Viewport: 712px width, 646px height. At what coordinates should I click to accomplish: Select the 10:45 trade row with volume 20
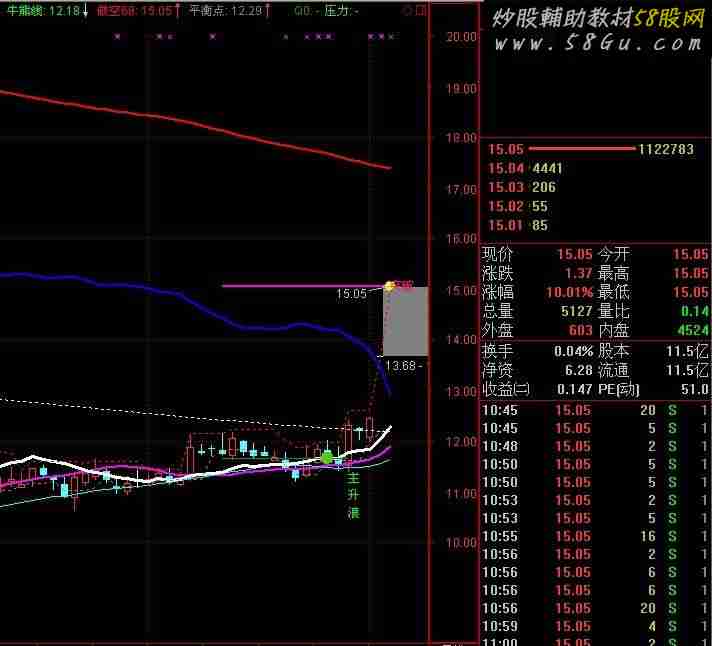pos(595,410)
